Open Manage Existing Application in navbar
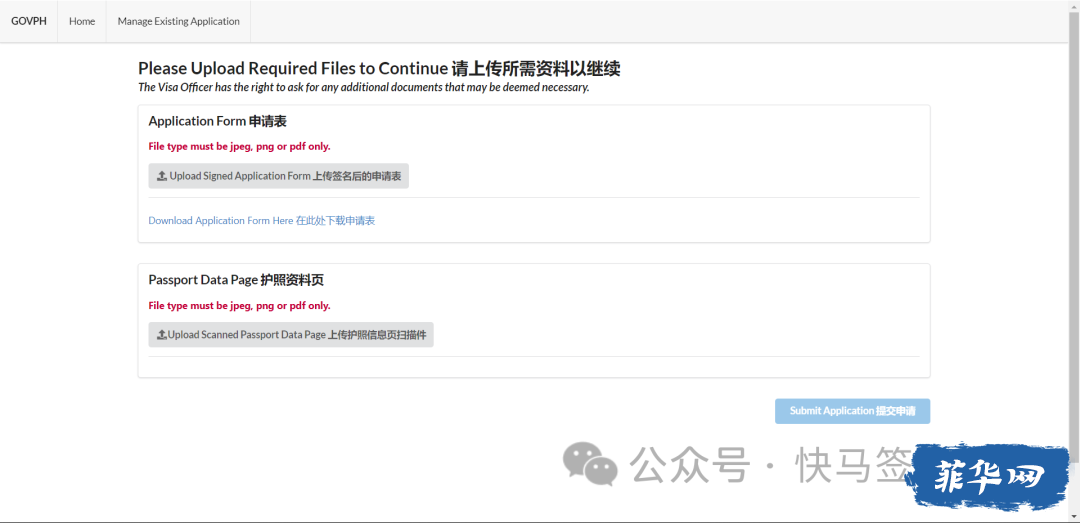This screenshot has width=1080, height=523. click(x=178, y=21)
